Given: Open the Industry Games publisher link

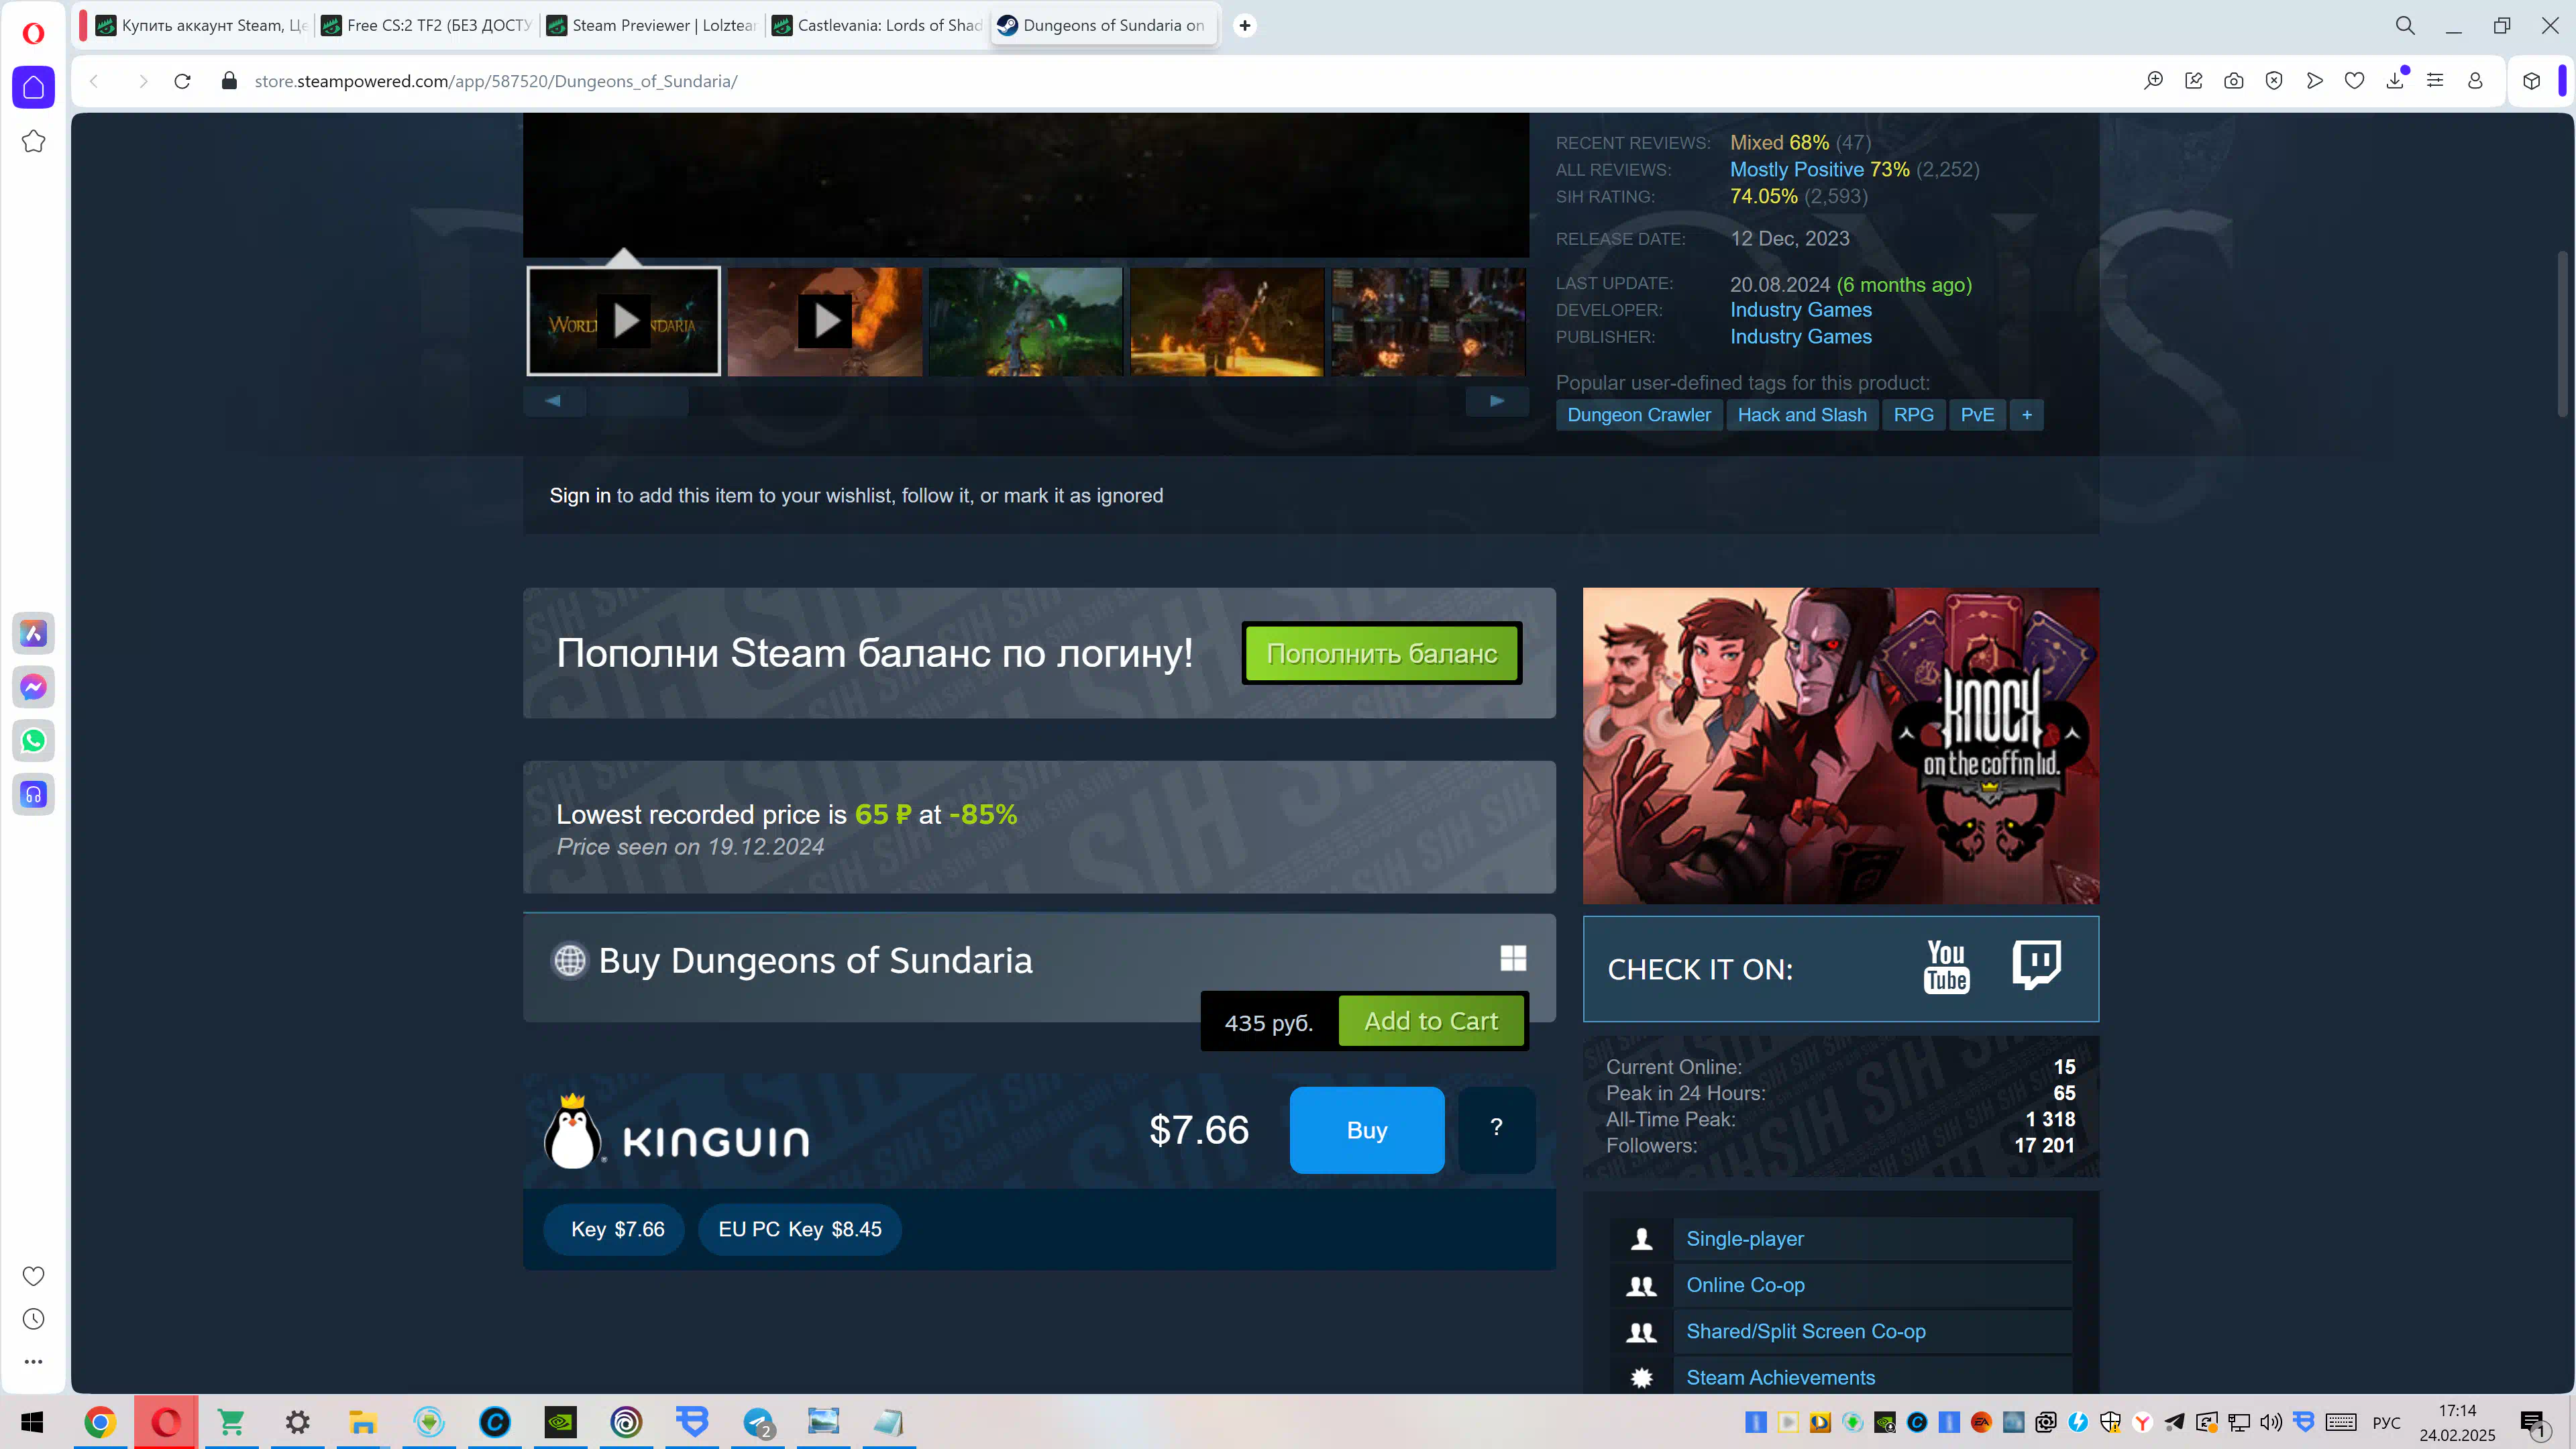Looking at the screenshot, I should pyautogui.click(x=1801, y=337).
